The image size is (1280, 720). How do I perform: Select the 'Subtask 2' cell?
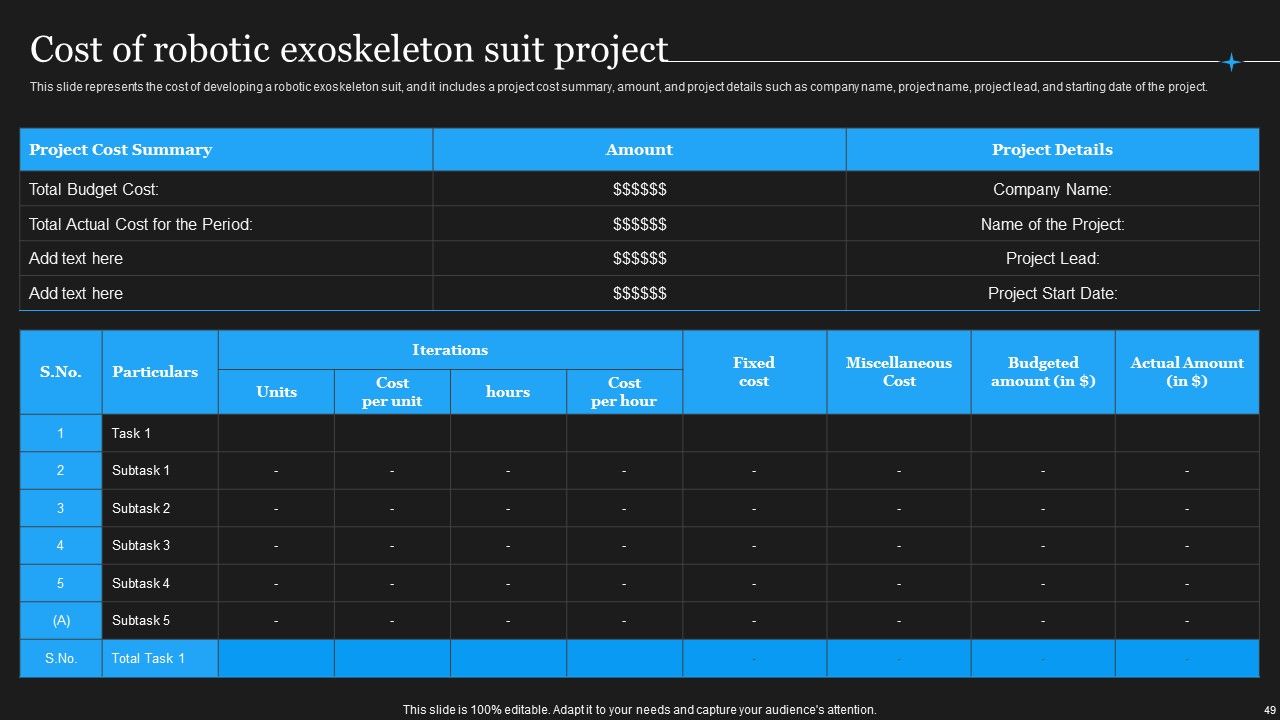160,508
